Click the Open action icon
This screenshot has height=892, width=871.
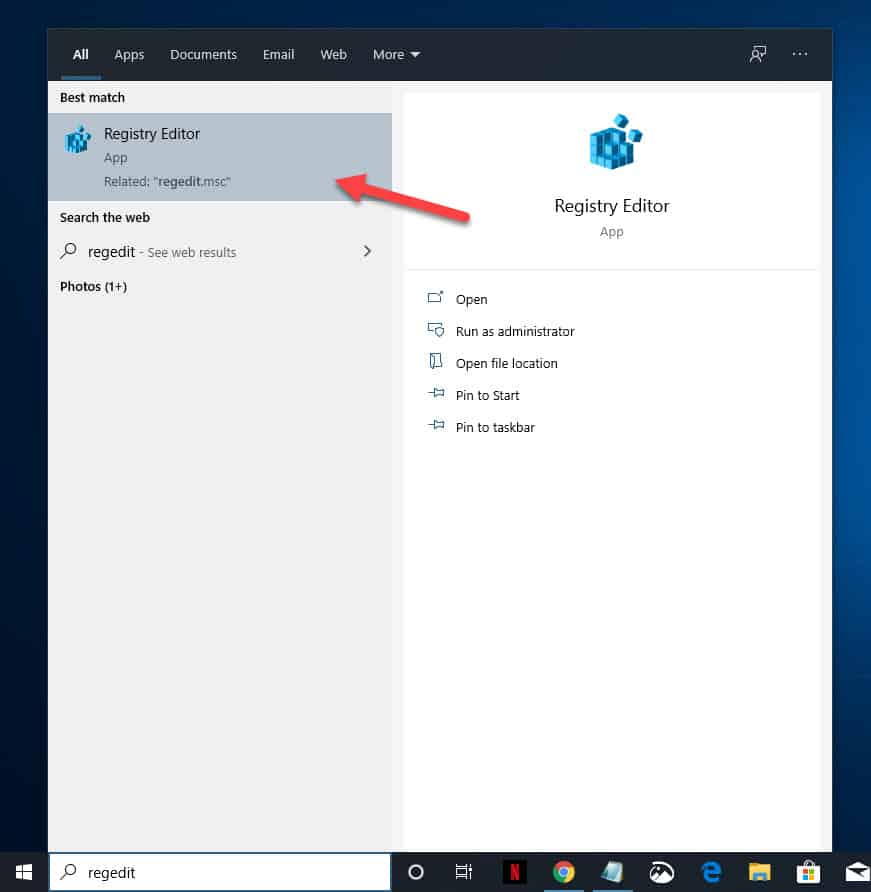point(435,297)
